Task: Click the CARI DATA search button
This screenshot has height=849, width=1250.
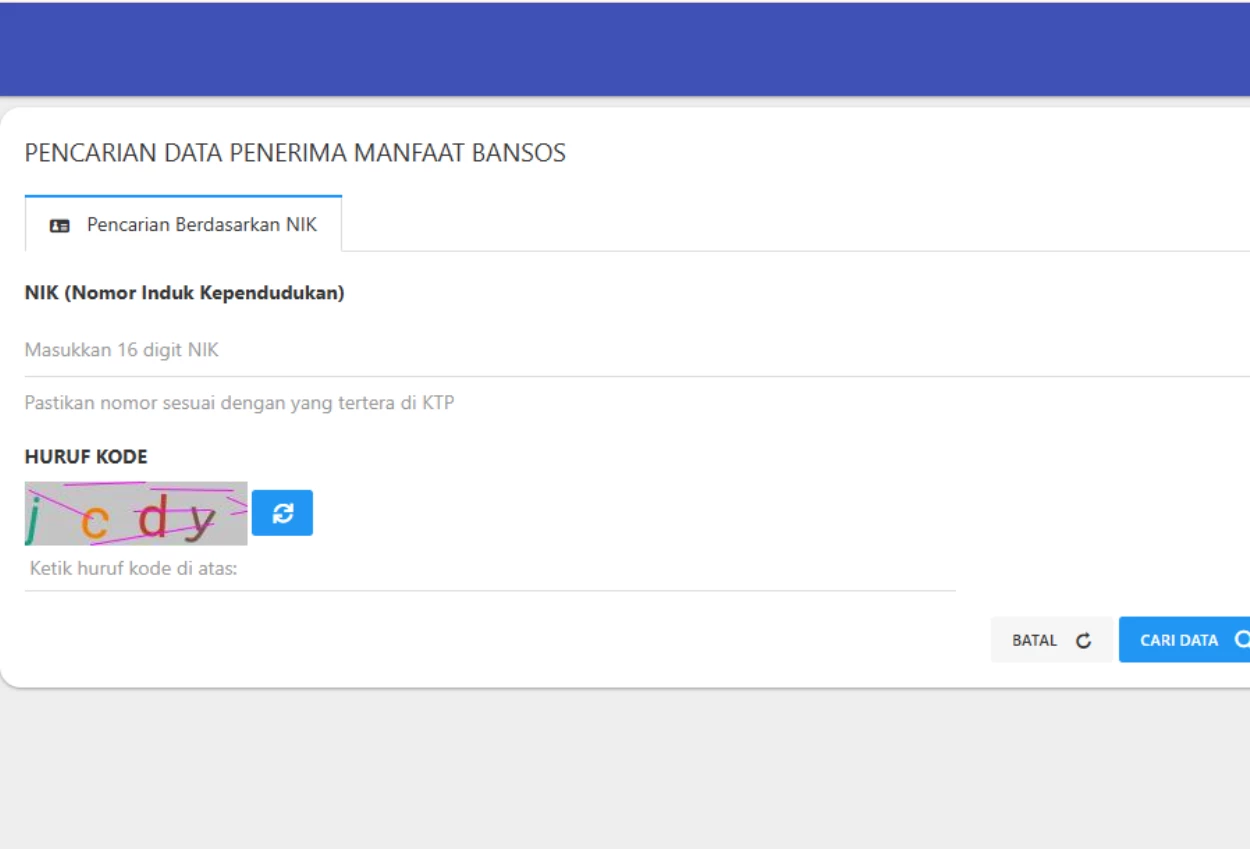Action: pos(1185,640)
